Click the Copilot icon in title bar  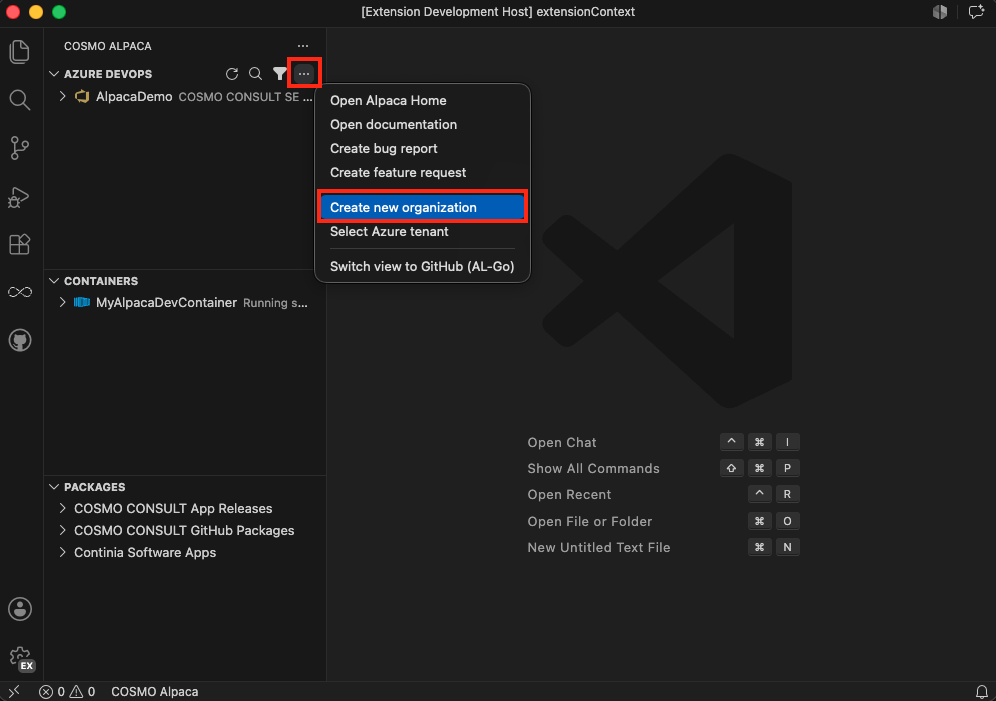click(940, 12)
